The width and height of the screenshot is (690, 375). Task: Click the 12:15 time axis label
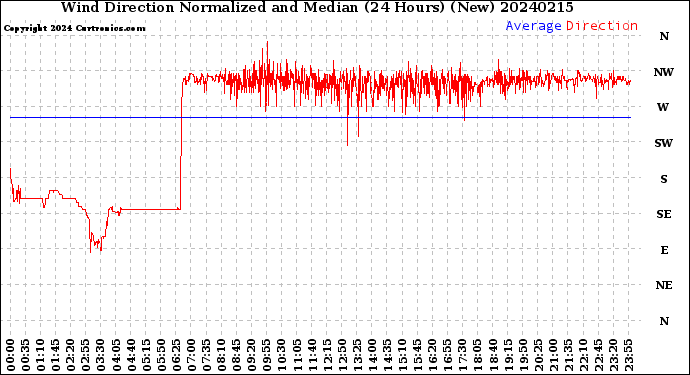pyautogui.click(x=327, y=355)
